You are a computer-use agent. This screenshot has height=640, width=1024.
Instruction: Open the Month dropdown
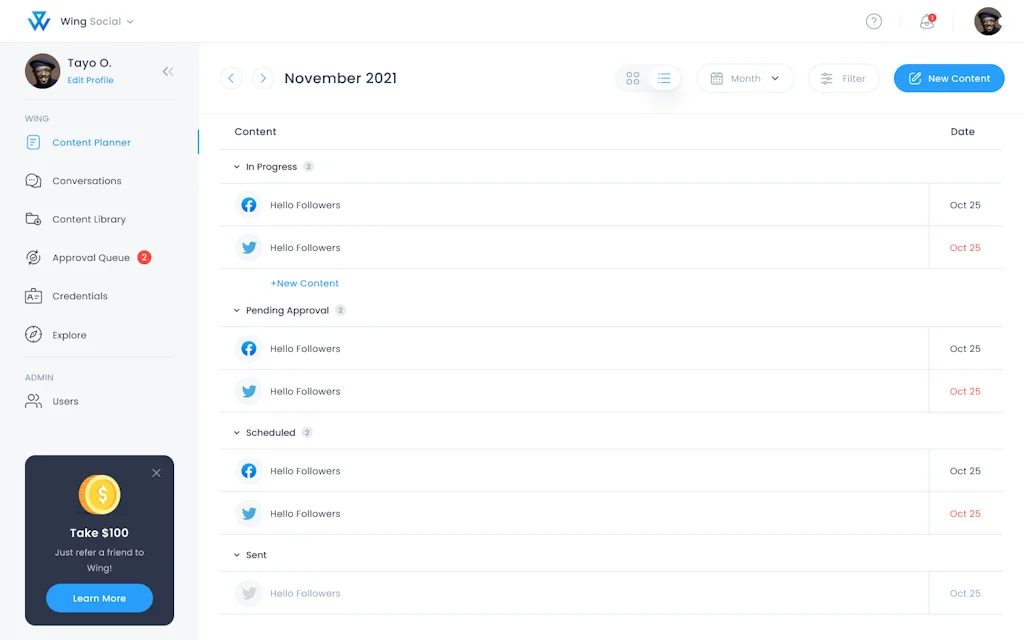(746, 77)
